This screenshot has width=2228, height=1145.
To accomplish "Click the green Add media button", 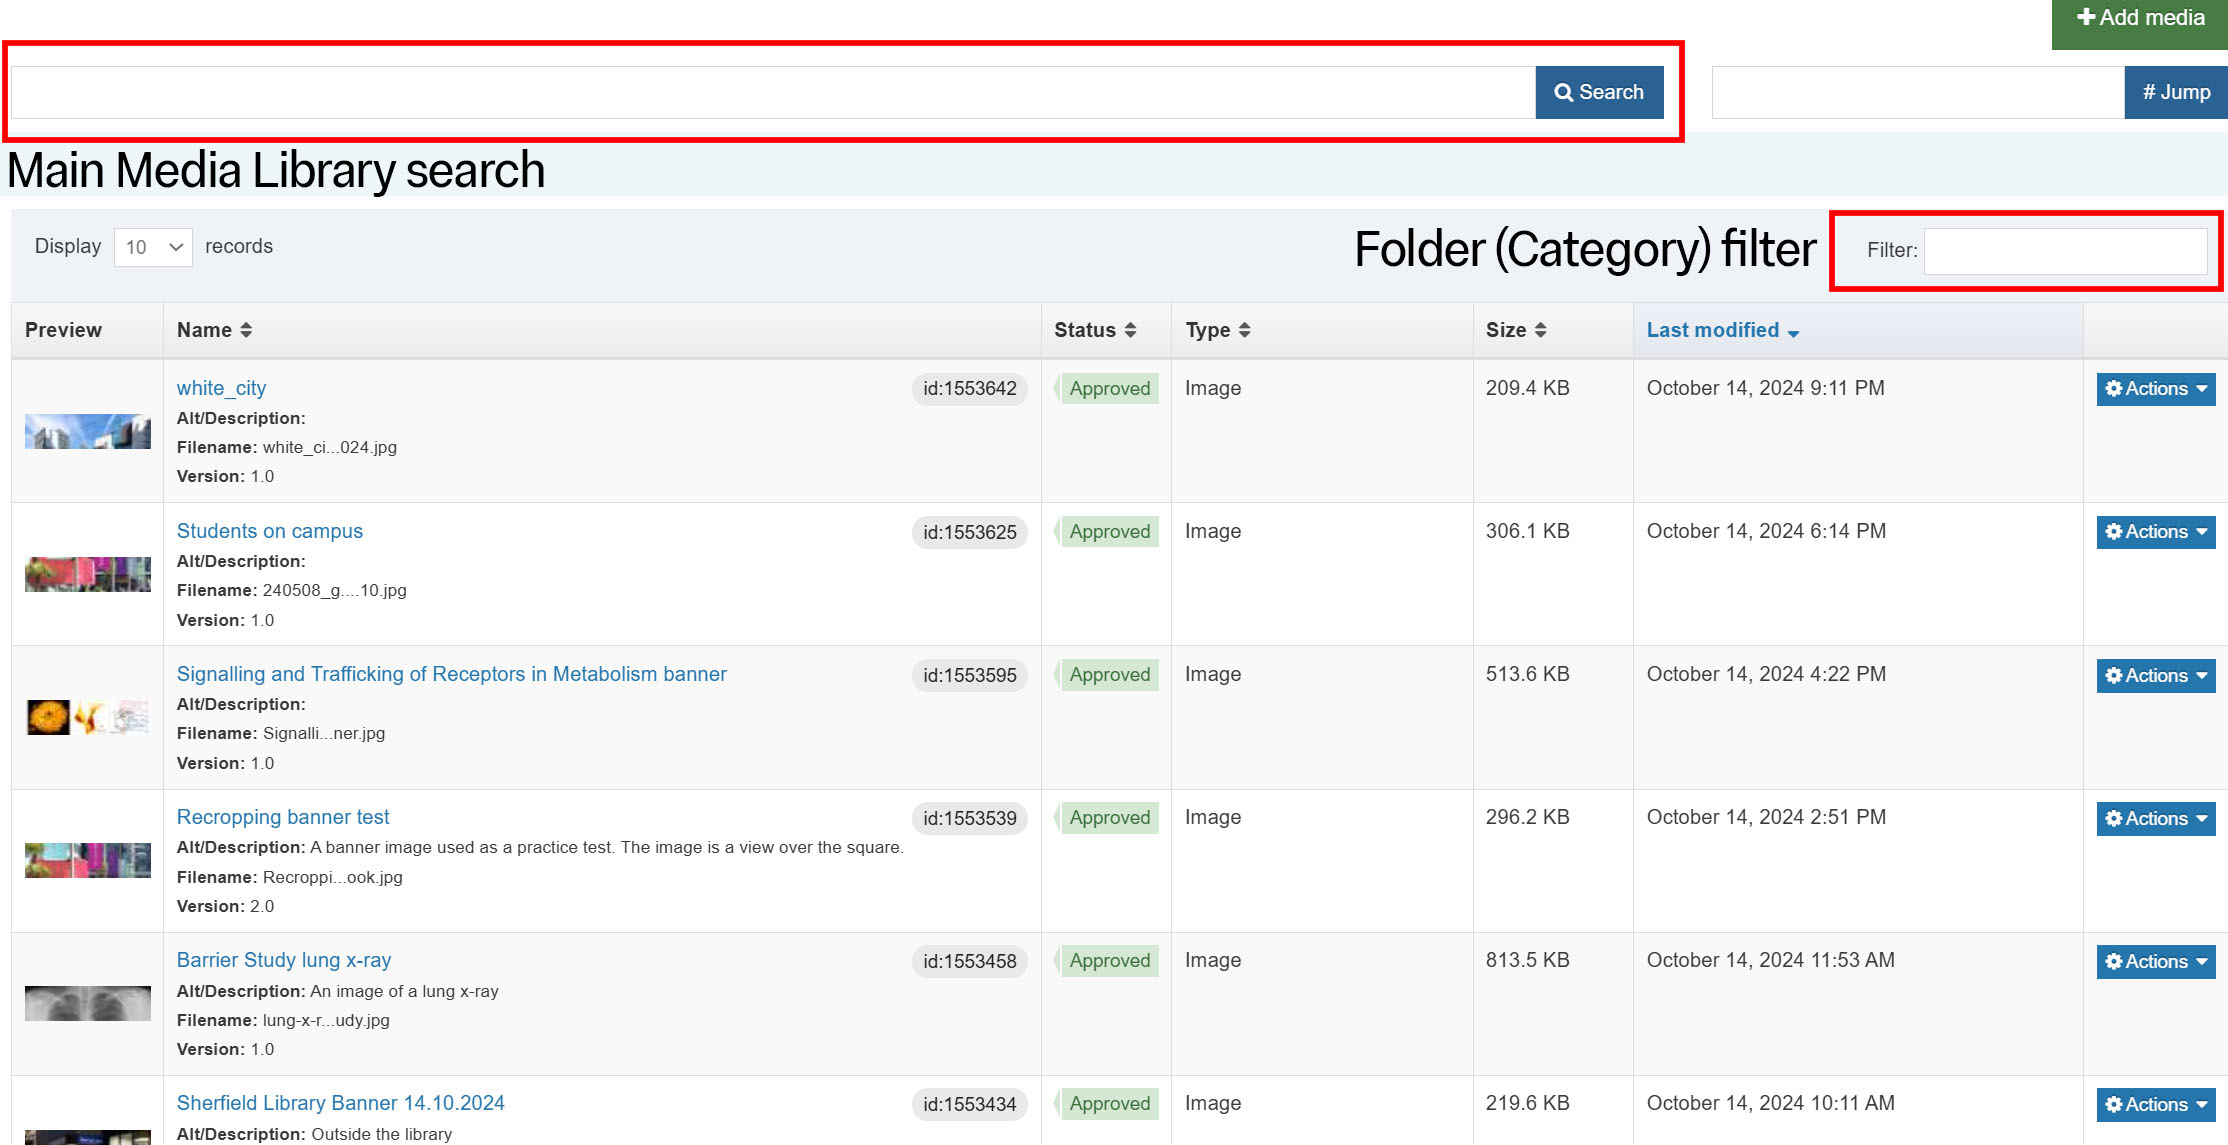I will point(2139,20).
